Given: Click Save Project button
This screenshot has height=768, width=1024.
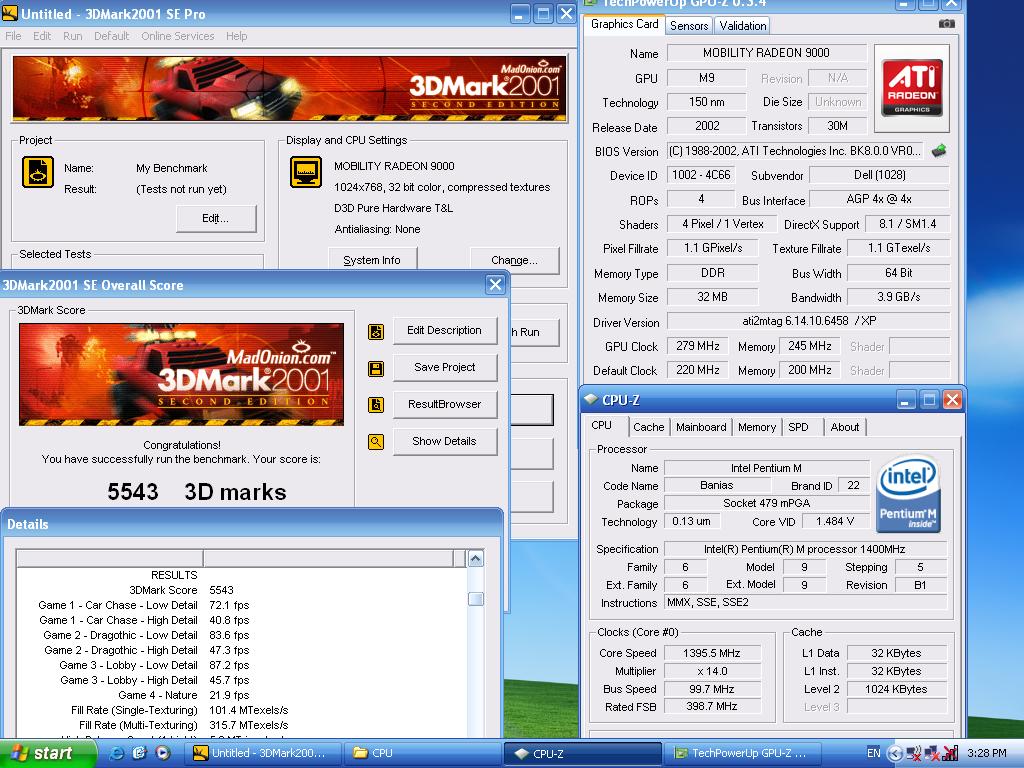Looking at the screenshot, I should tap(445, 367).
